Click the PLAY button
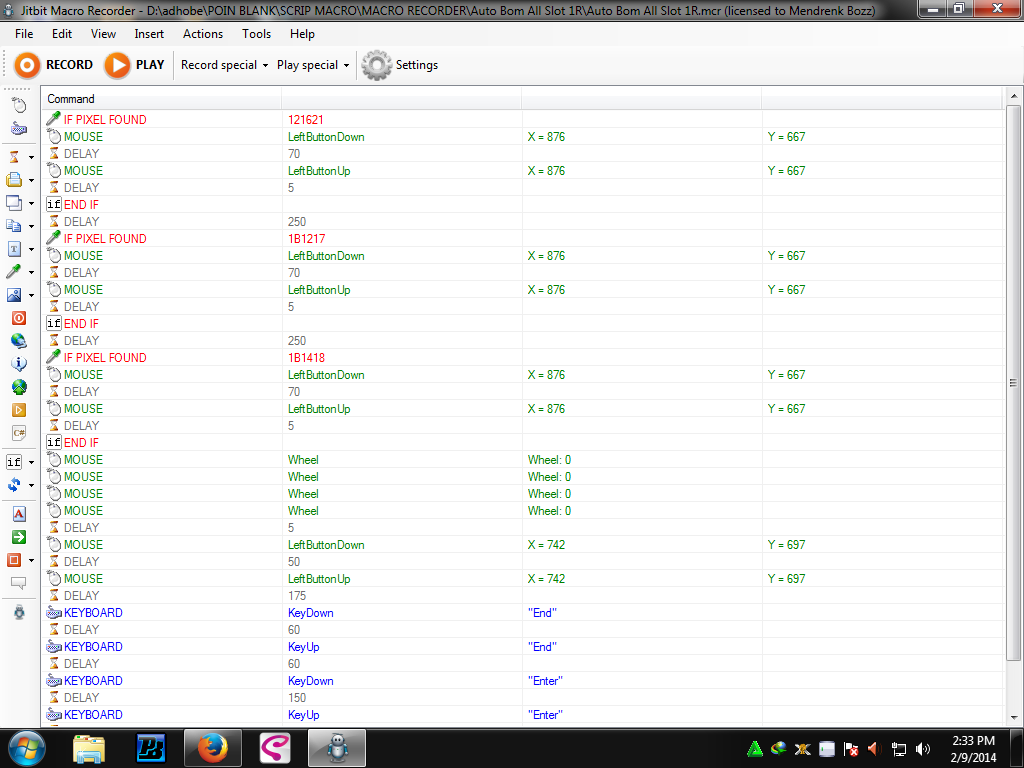 pyautogui.click(x=135, y=65)
